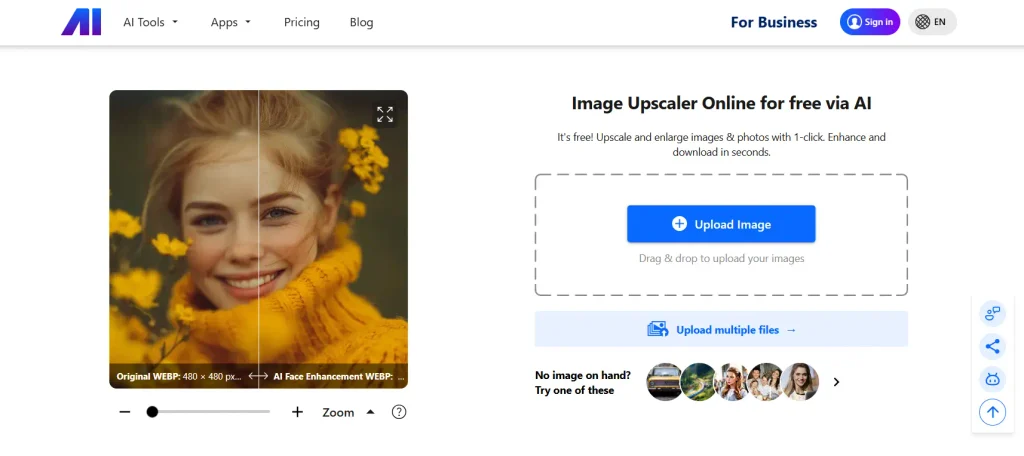Click the AI Face Enhancement WEBP caption
Screen dimensions: 1024x456
pos(338,376)
